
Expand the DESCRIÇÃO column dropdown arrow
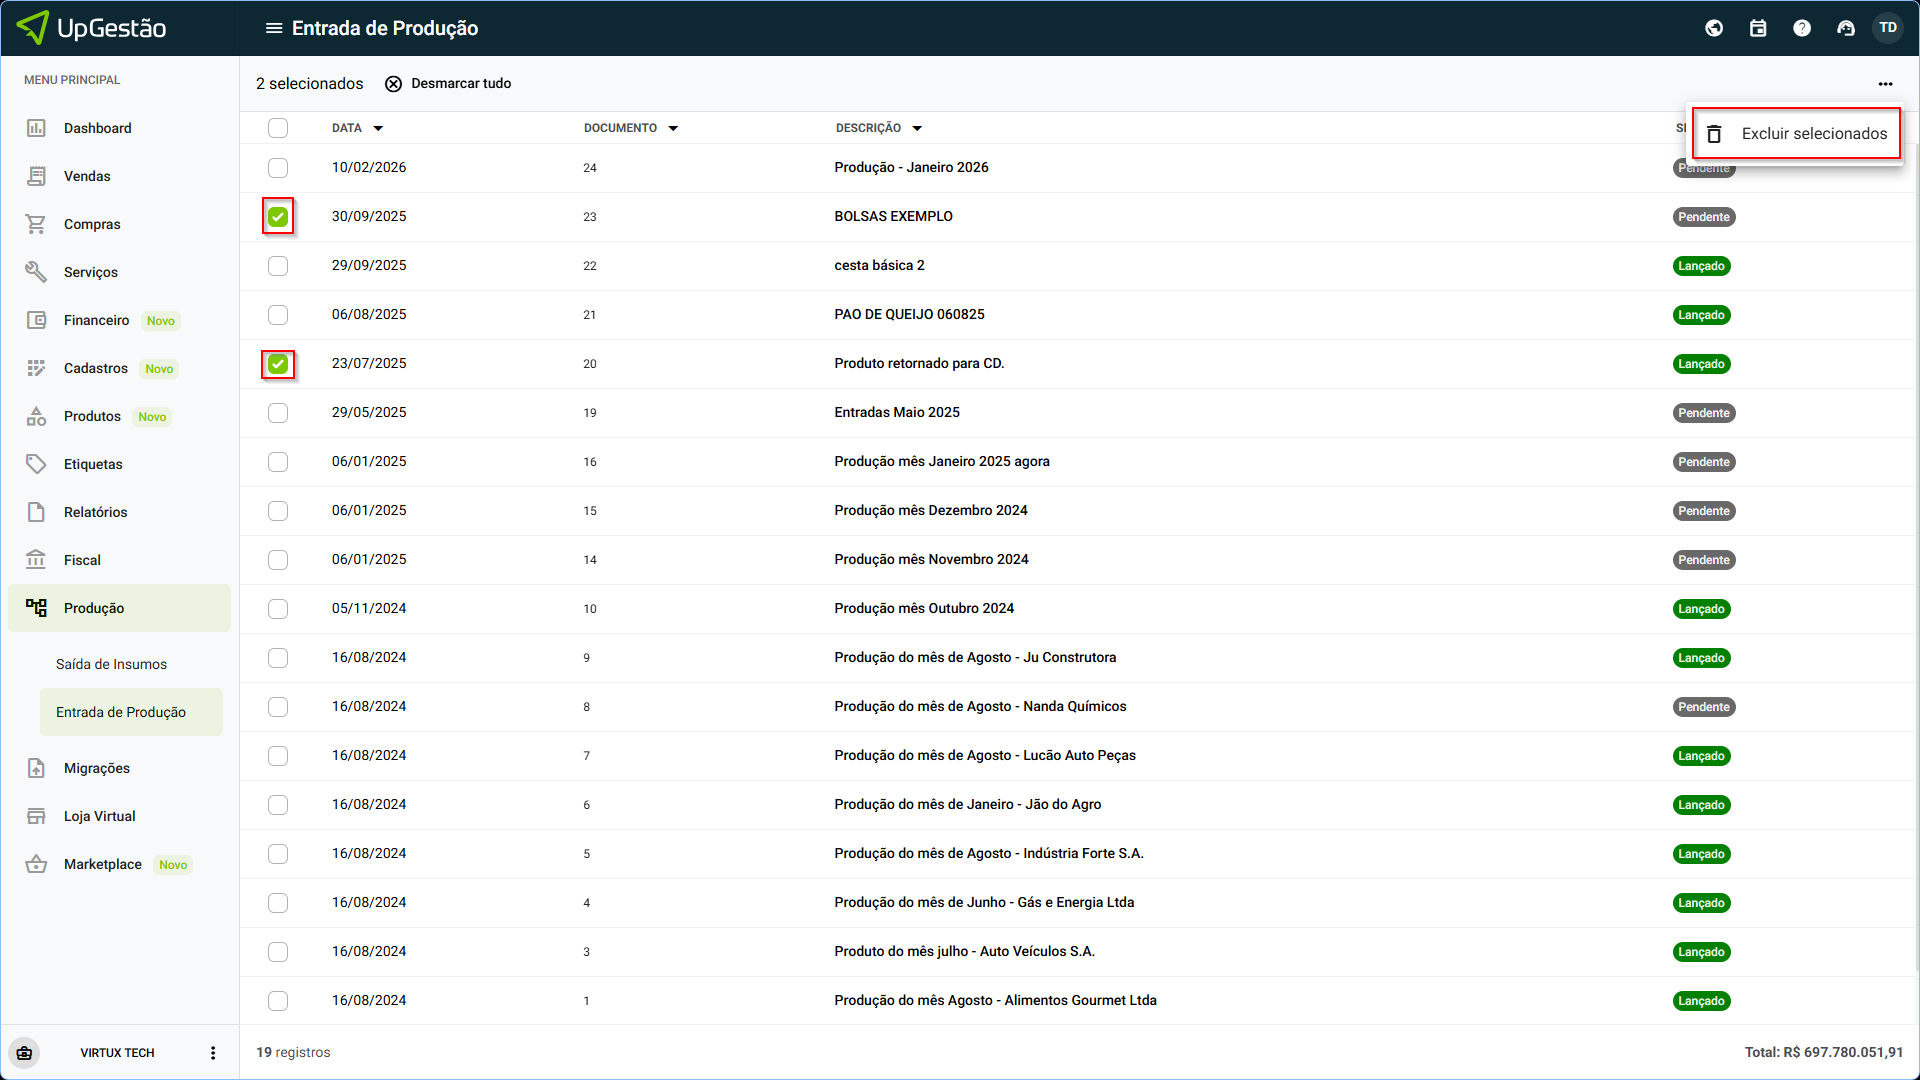917,129
